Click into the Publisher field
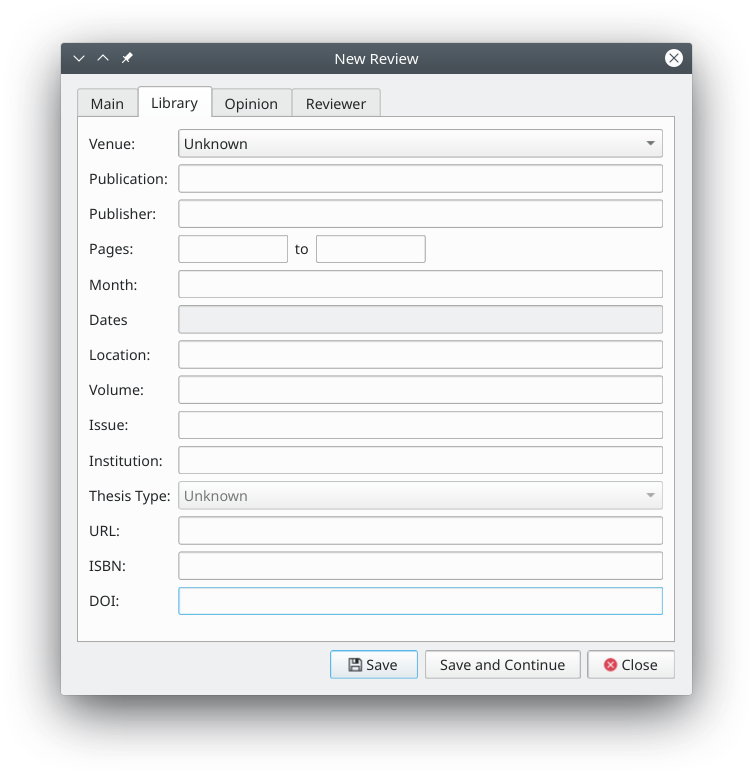 (x=420, y=214)
